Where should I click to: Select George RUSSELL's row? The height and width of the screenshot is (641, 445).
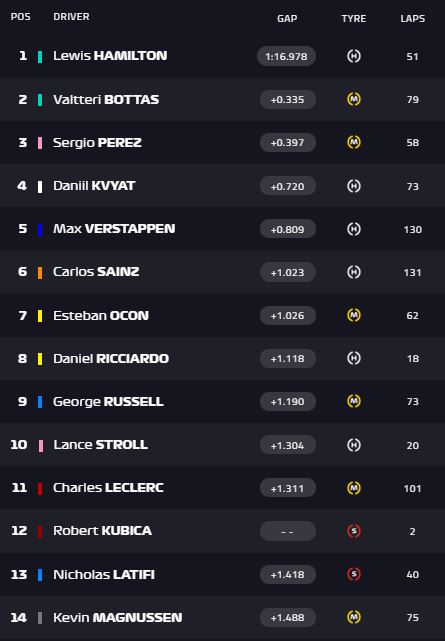(x=222, y=401)
